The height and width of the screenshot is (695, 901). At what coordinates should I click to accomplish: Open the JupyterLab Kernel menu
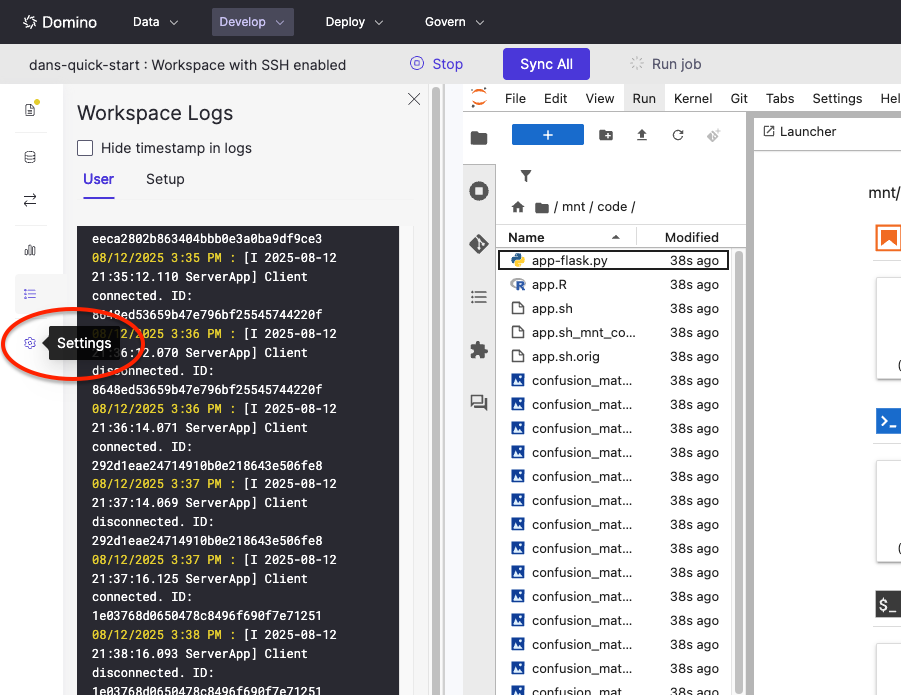[693, 99]
